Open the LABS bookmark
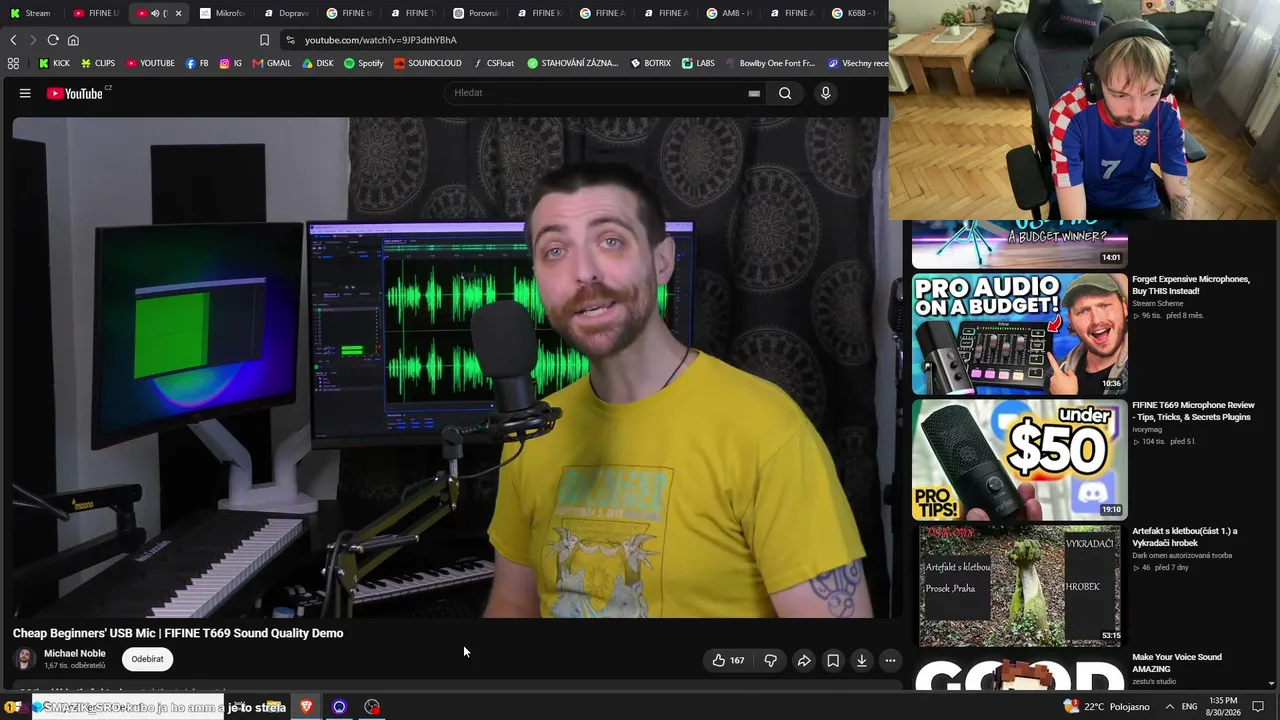1280x720 pixels. pos(698,63)
